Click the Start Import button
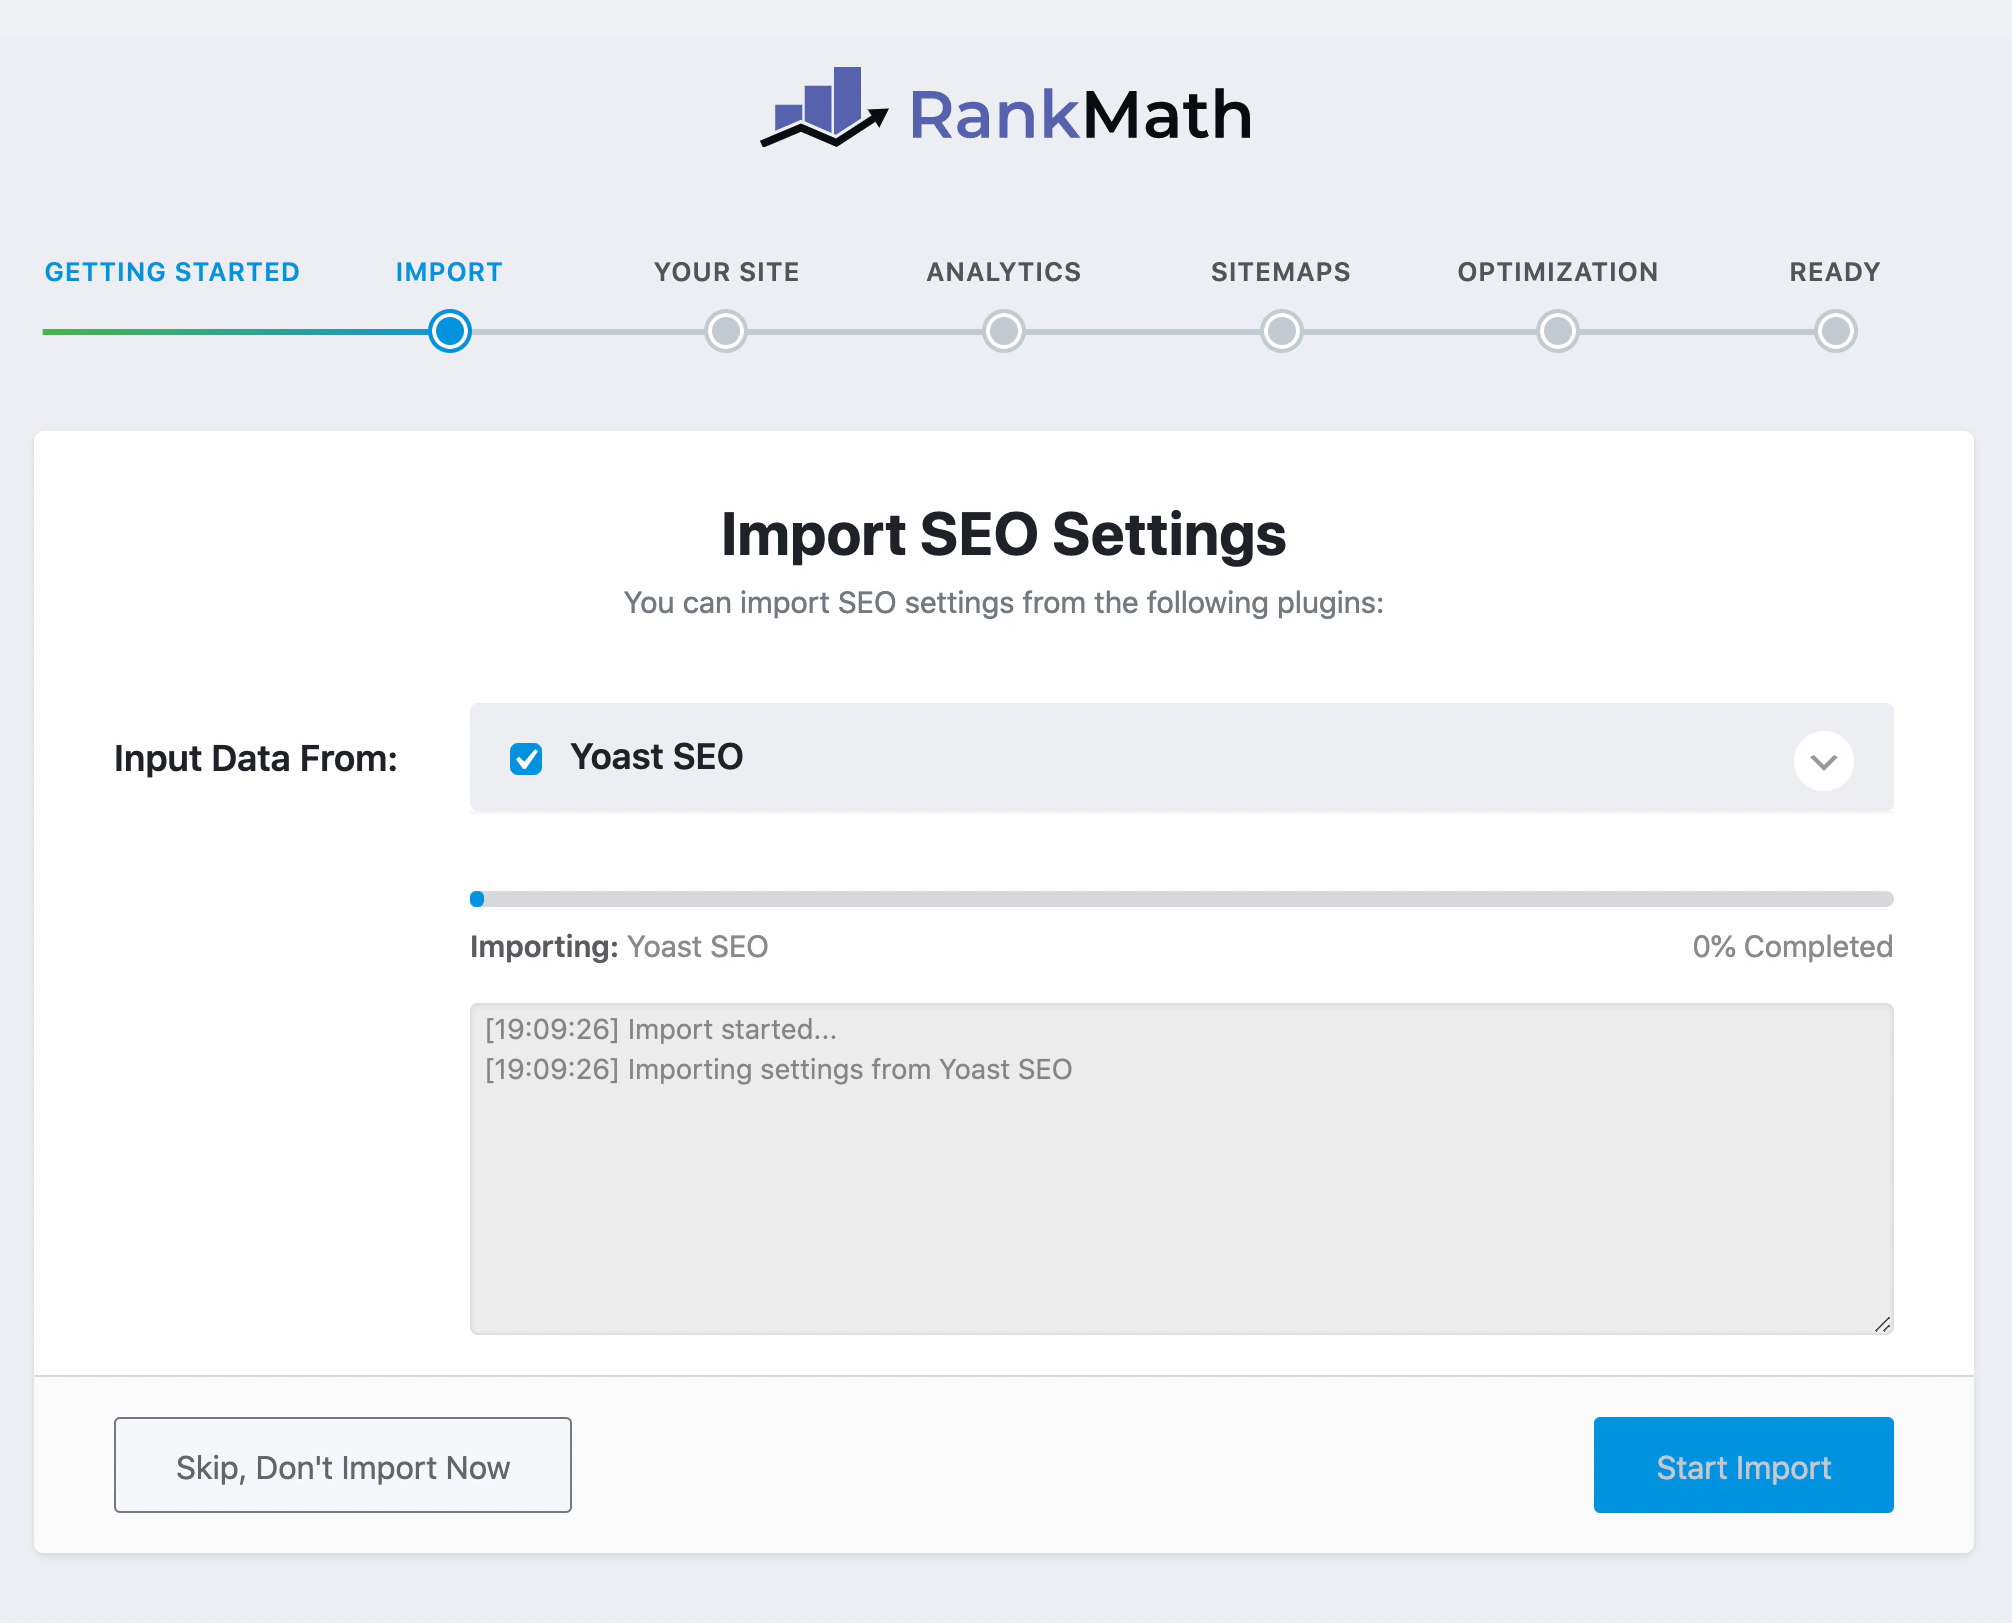The width and height of the screenshot is (2012, 1623). pyautogui.click(x=1744, y=1465)
